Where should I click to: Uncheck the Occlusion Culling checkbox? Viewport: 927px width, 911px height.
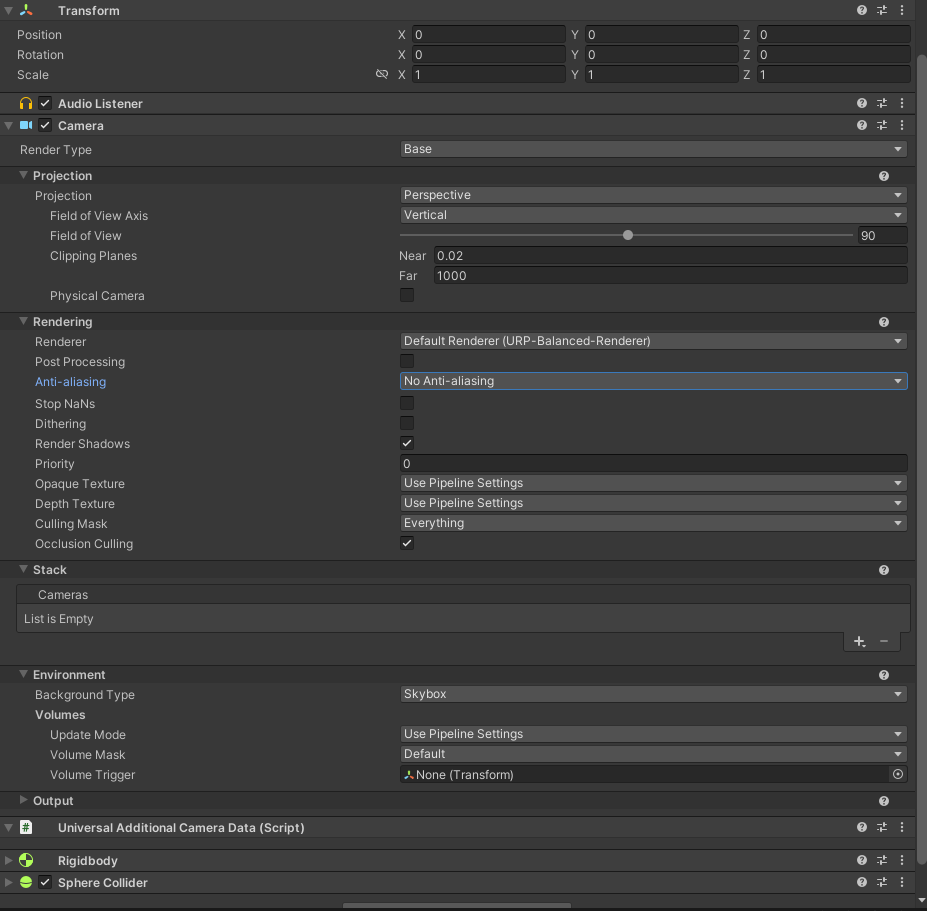point(407,543)
